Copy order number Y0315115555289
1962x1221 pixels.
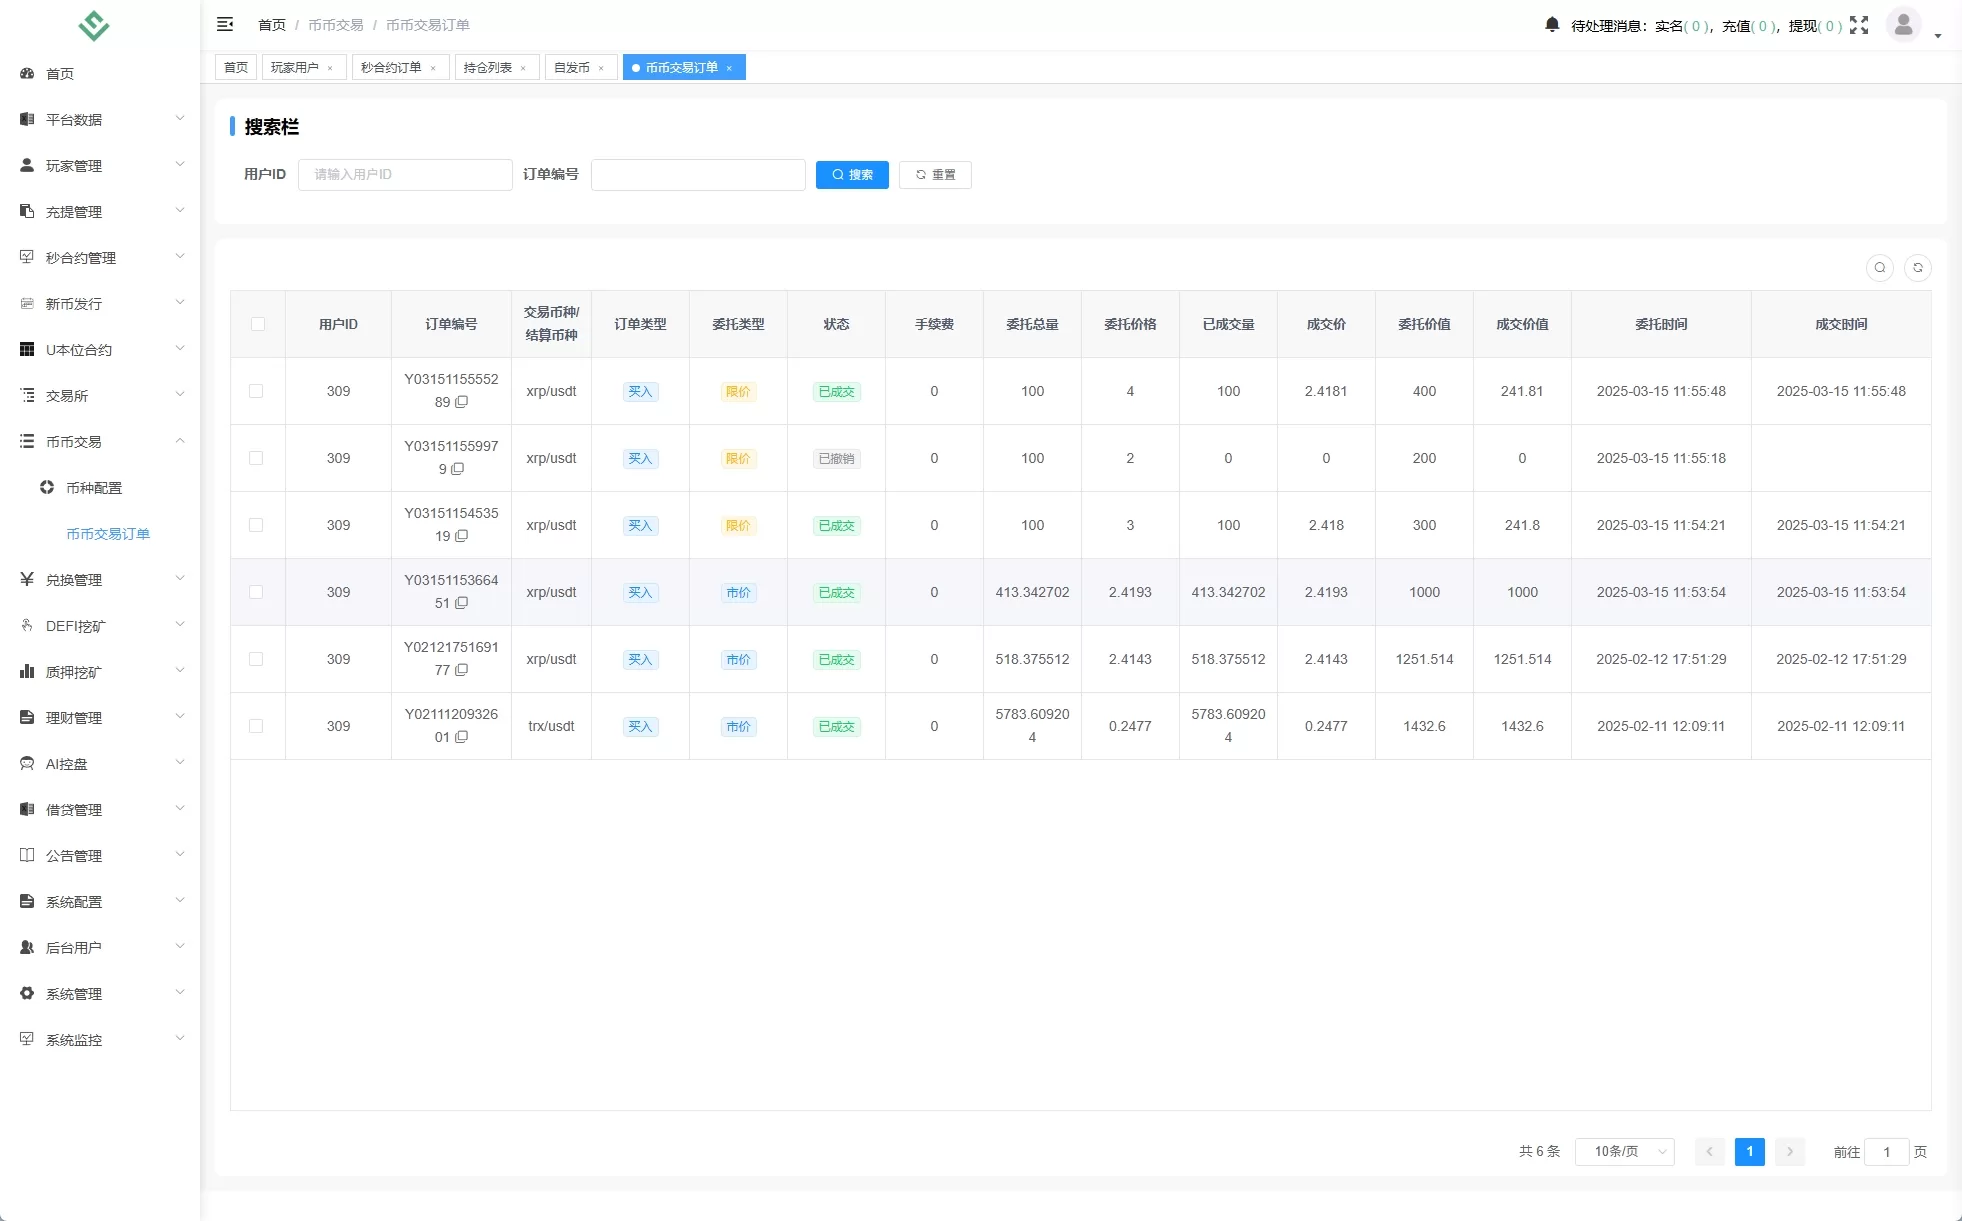[462, 402]
